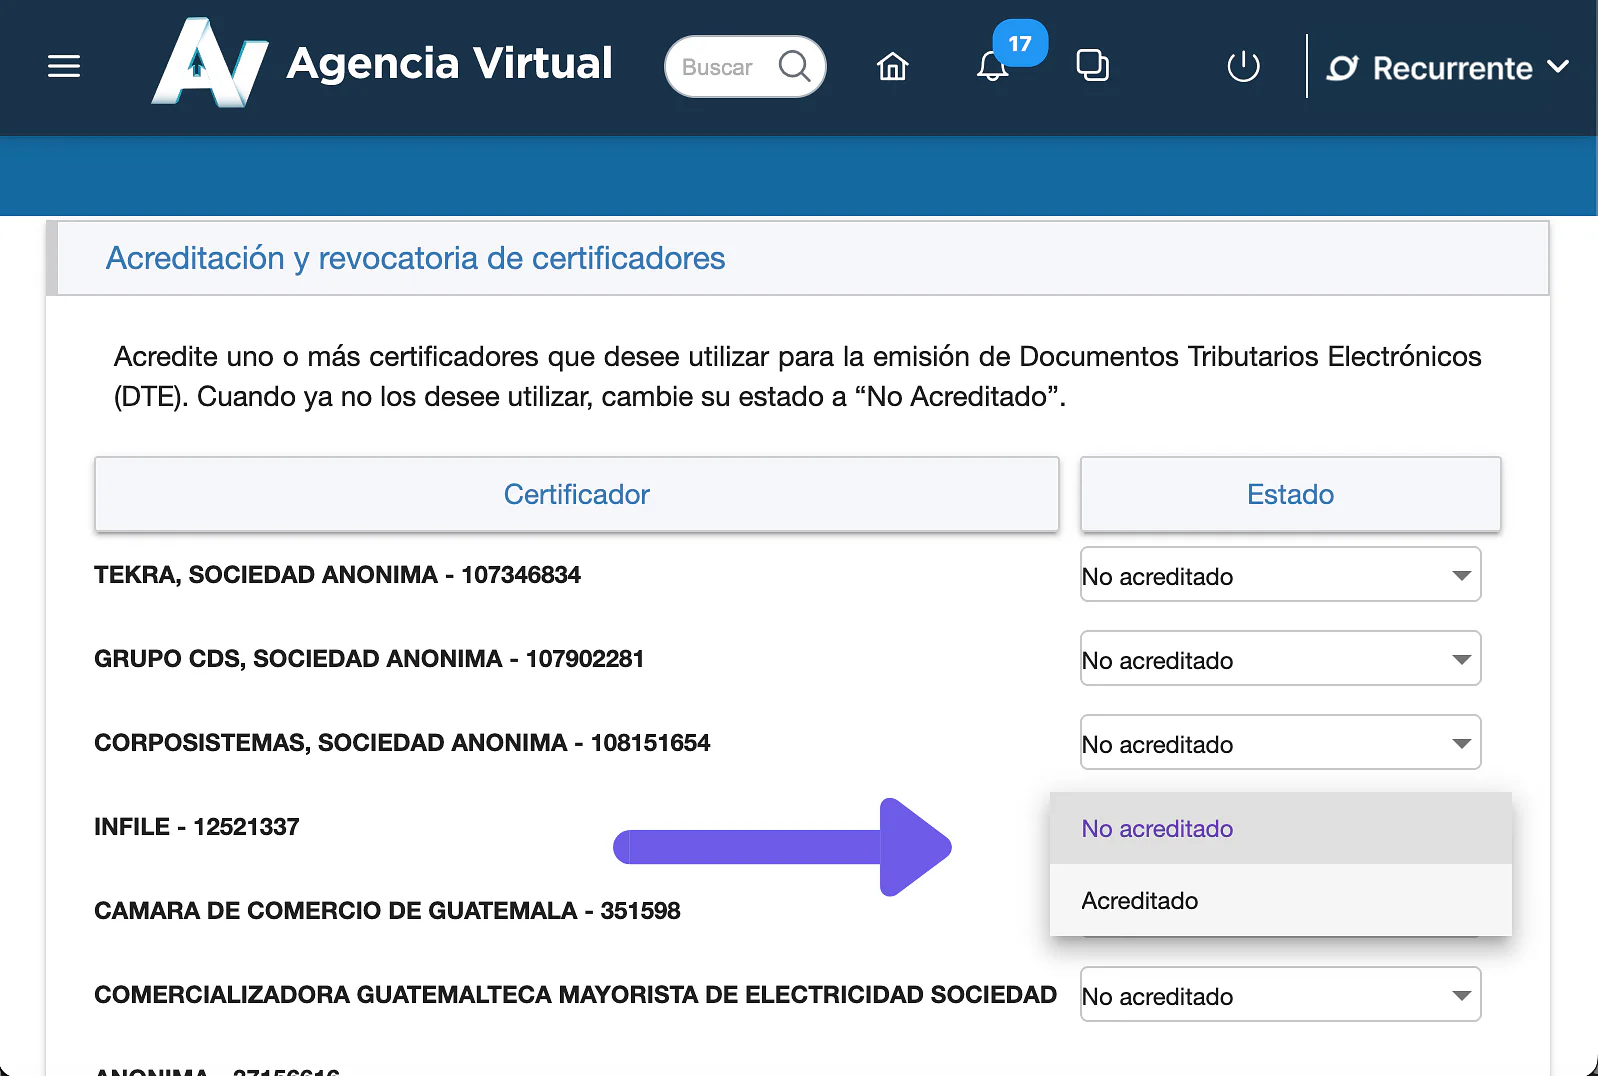1598x1076 pixels.
Task: Select 'Acreditado' option in open list
Action: [1280, 900]
